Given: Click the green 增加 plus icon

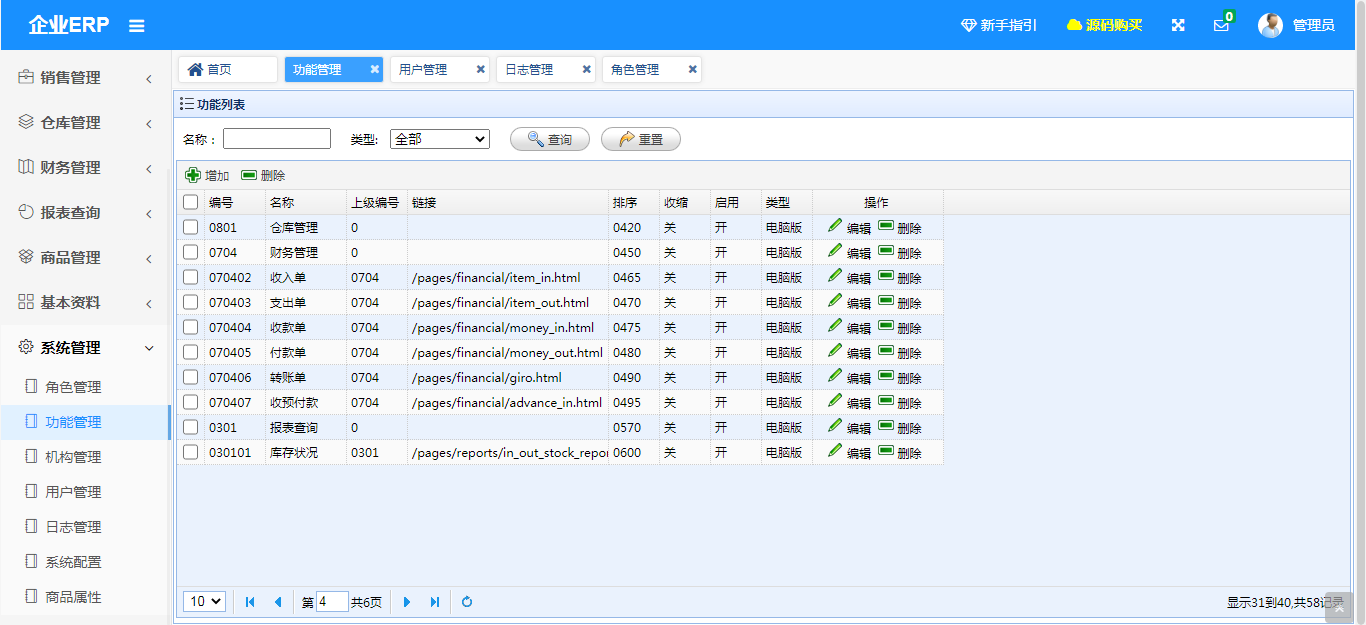Looking at the screenshot, I should (193, 175).
